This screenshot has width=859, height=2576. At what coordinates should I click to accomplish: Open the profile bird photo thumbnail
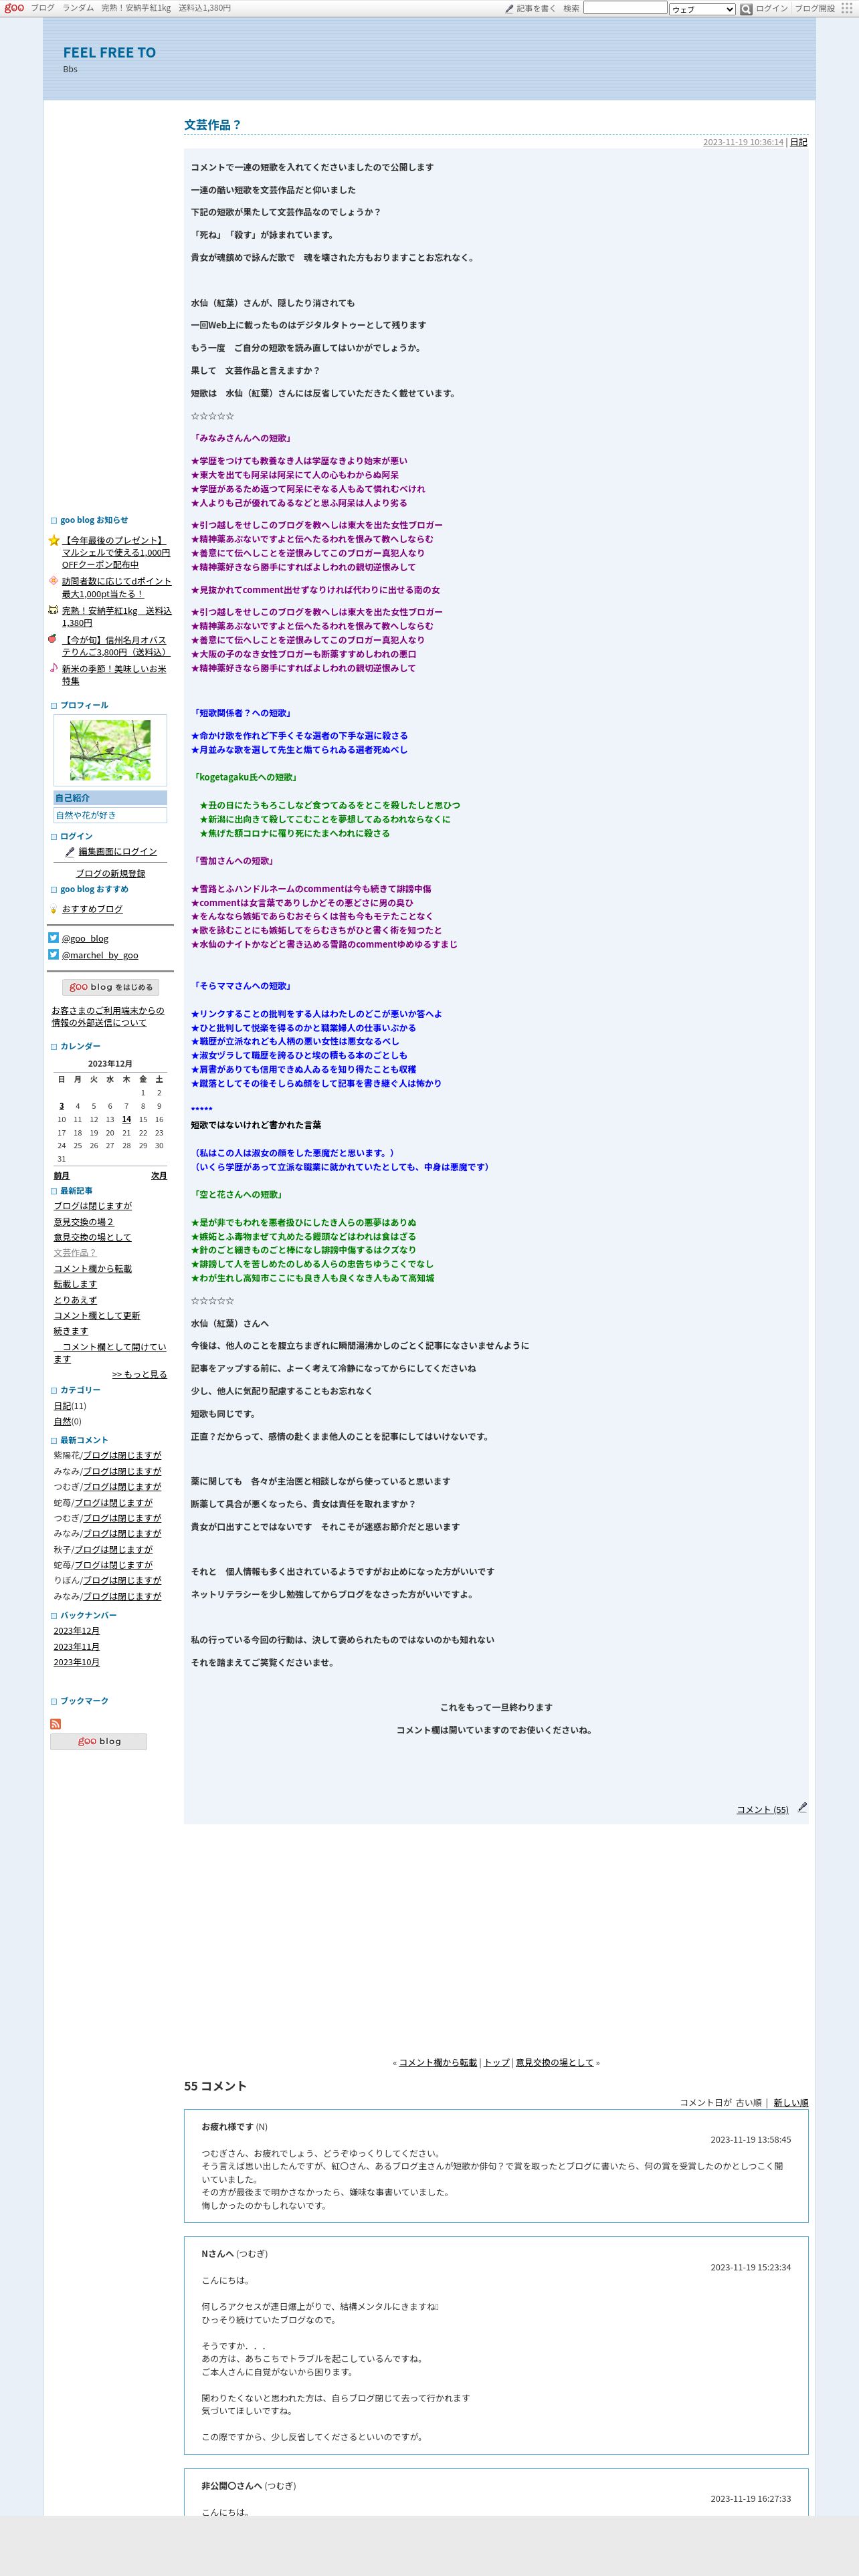110,750
